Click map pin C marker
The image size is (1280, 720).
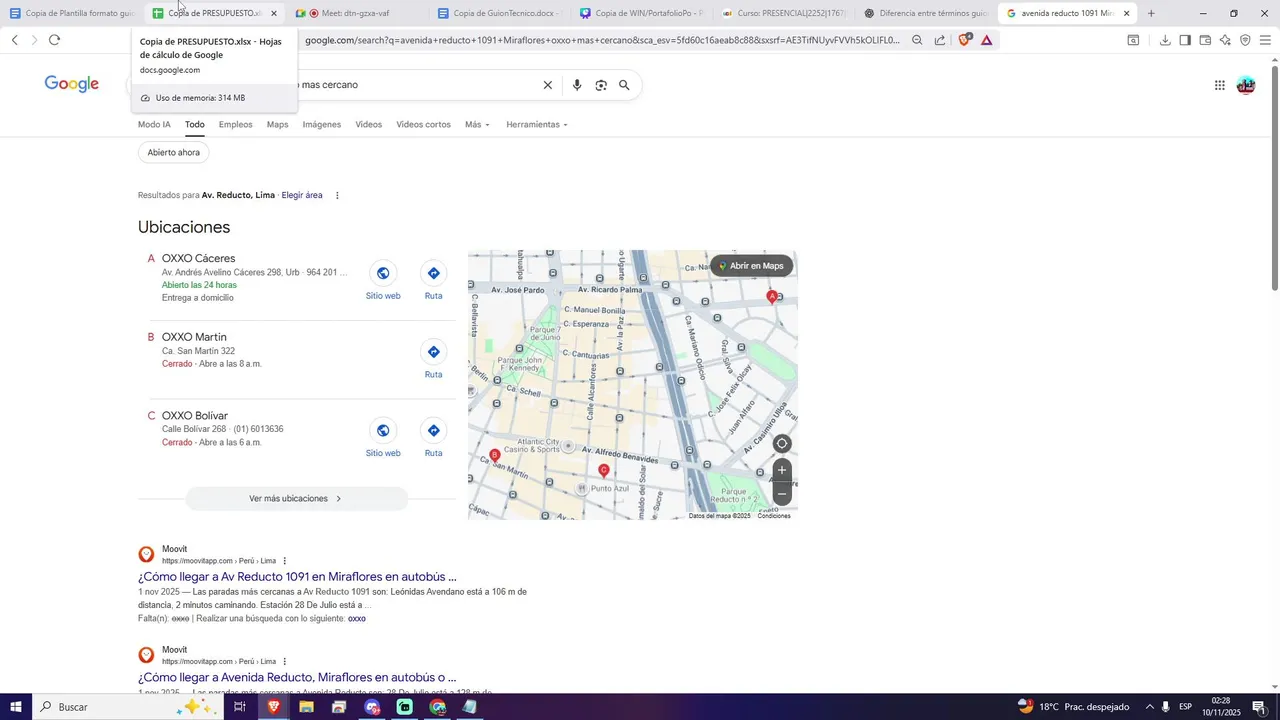click(x=604, y=470)
